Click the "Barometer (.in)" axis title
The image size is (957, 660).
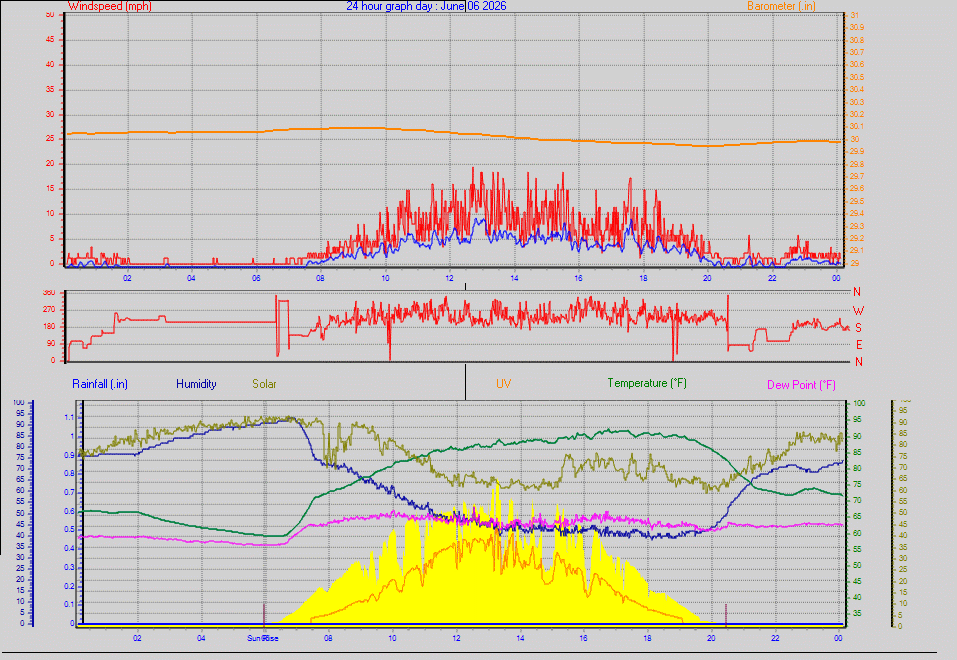click(781, 6)
